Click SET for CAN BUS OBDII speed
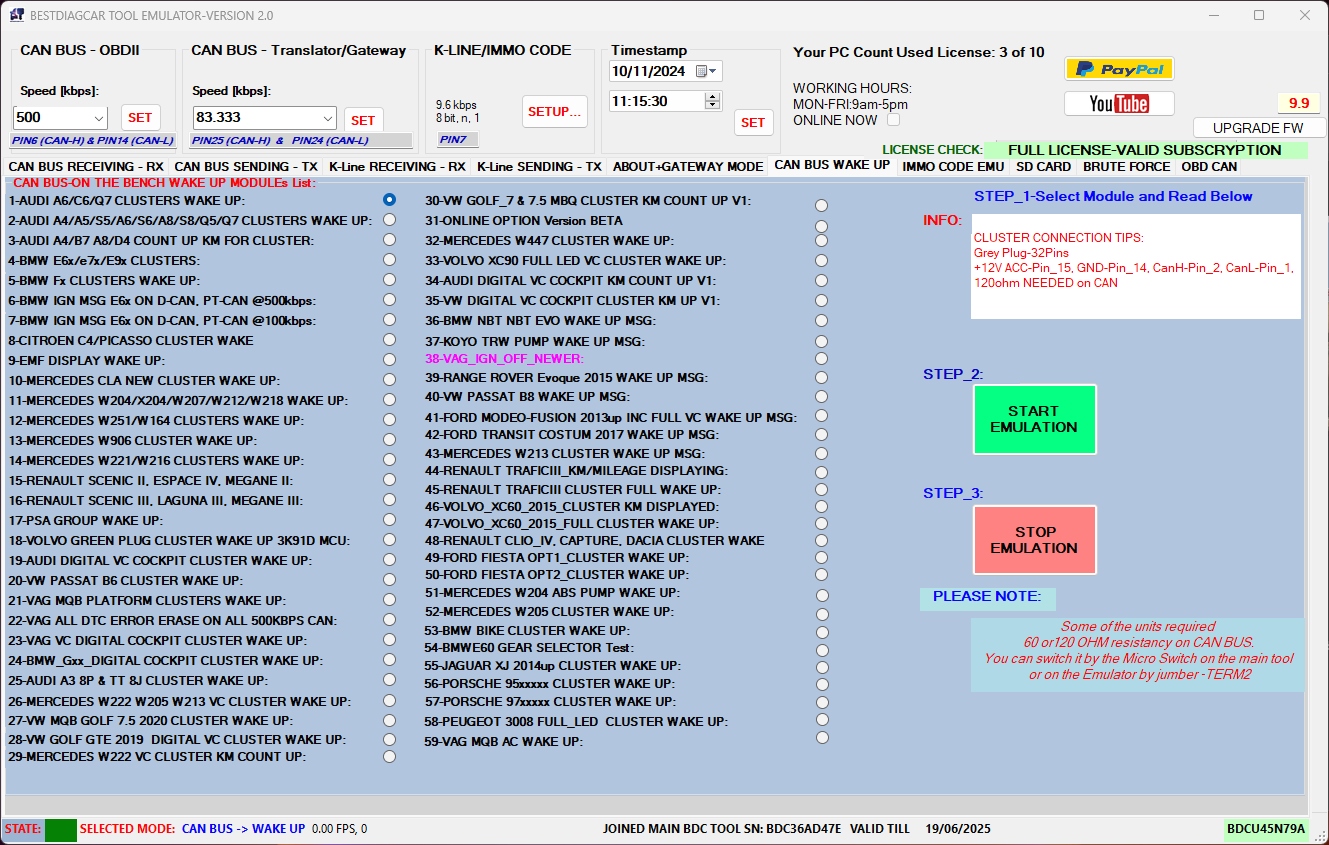The height and width of the screenshot is (845, 1329). pos(141,118)
